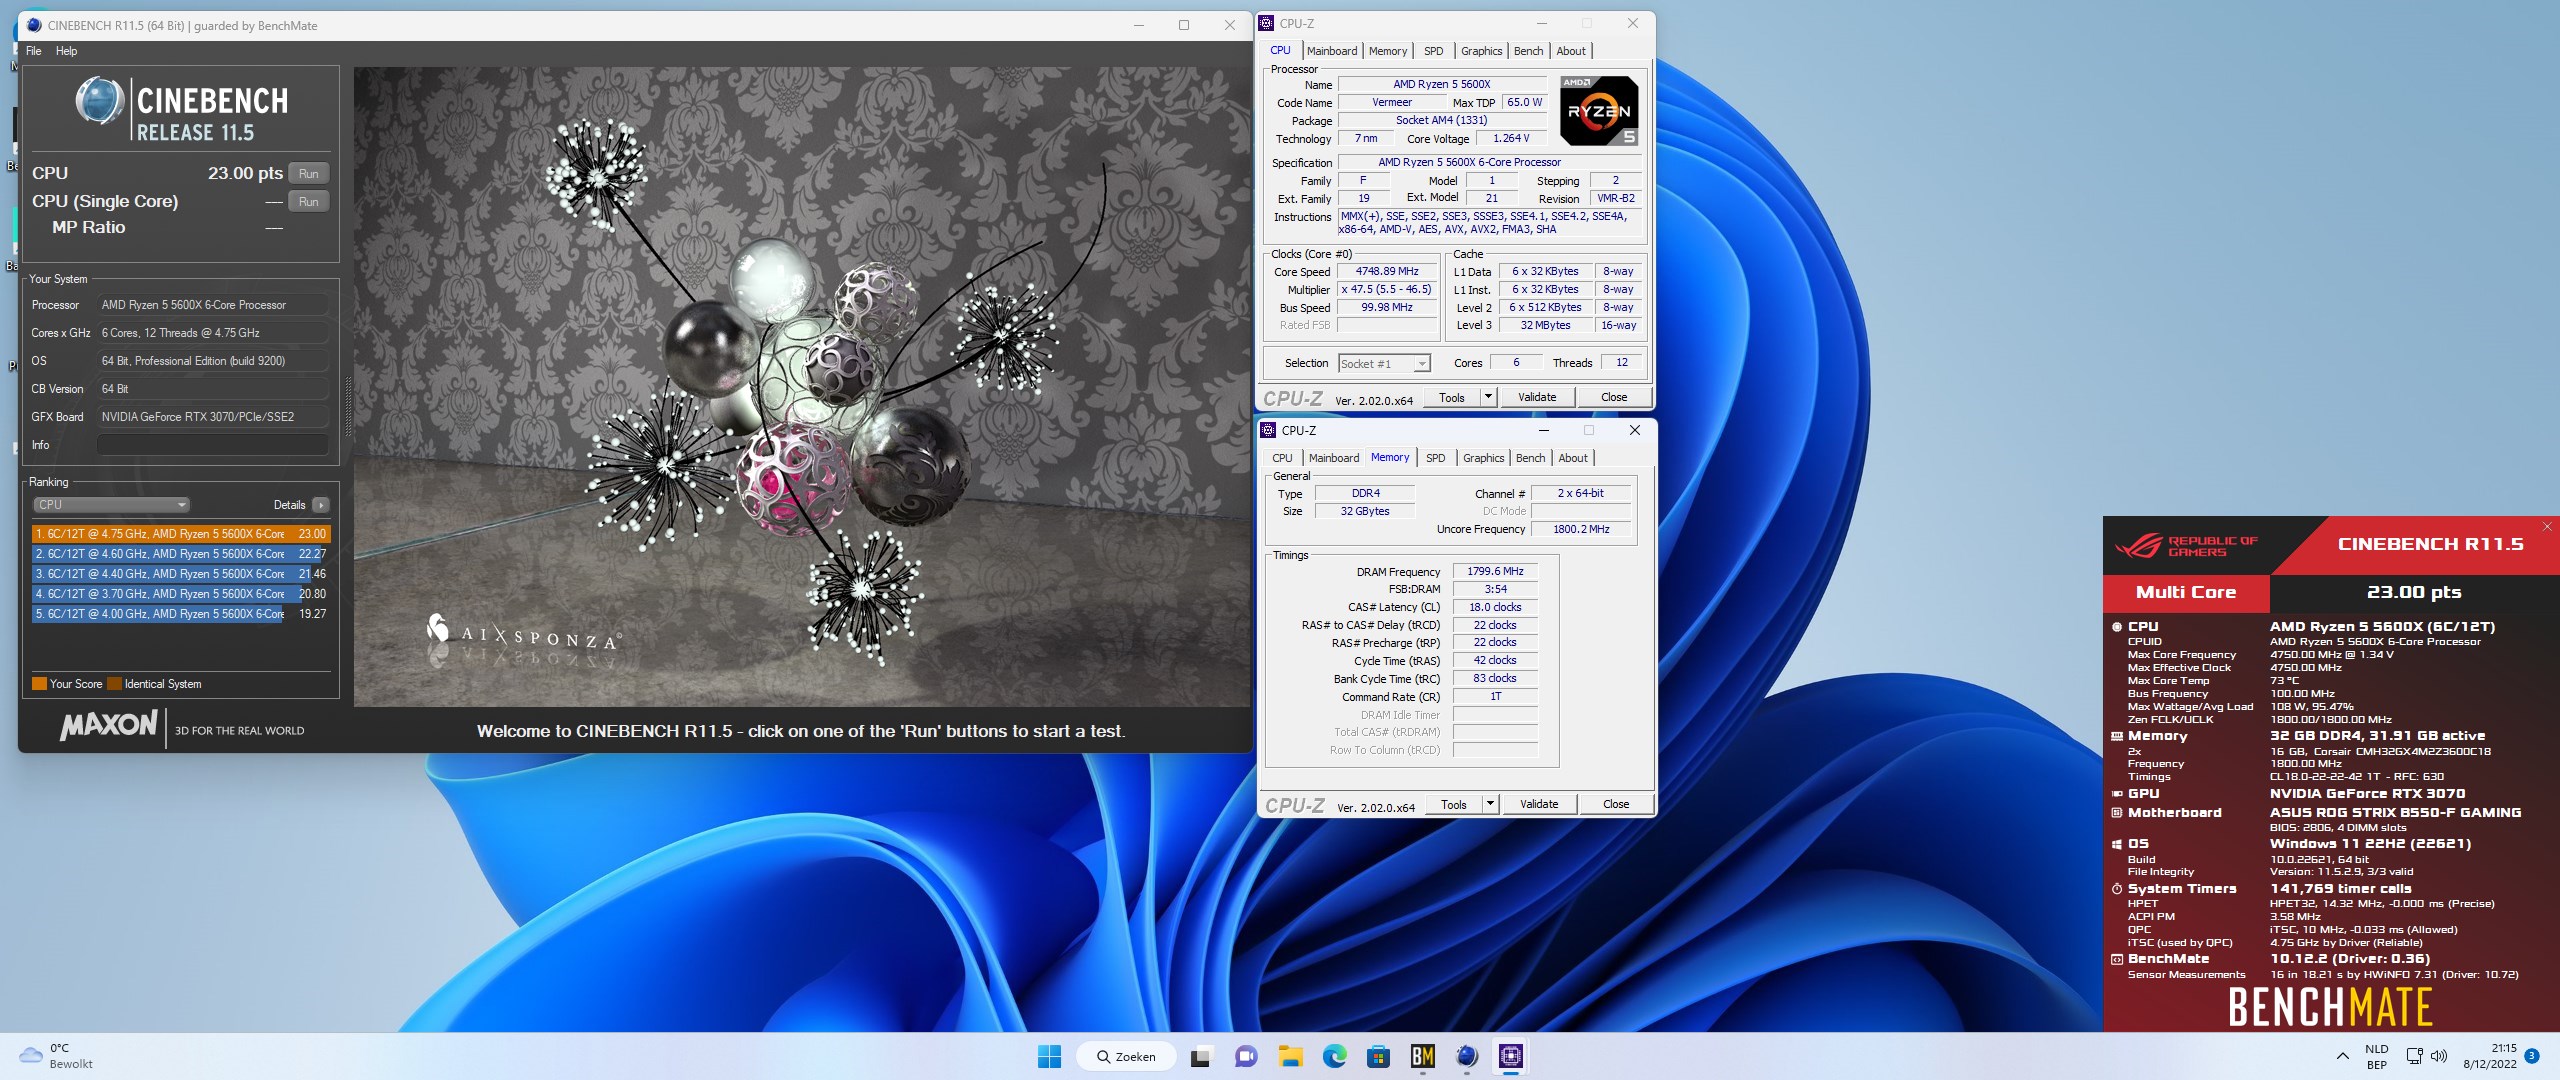The image size is (2560, 1080).
Task: Select ranking entry scoring 23.00
Action: pyautogui.click(x=181, y=534)
